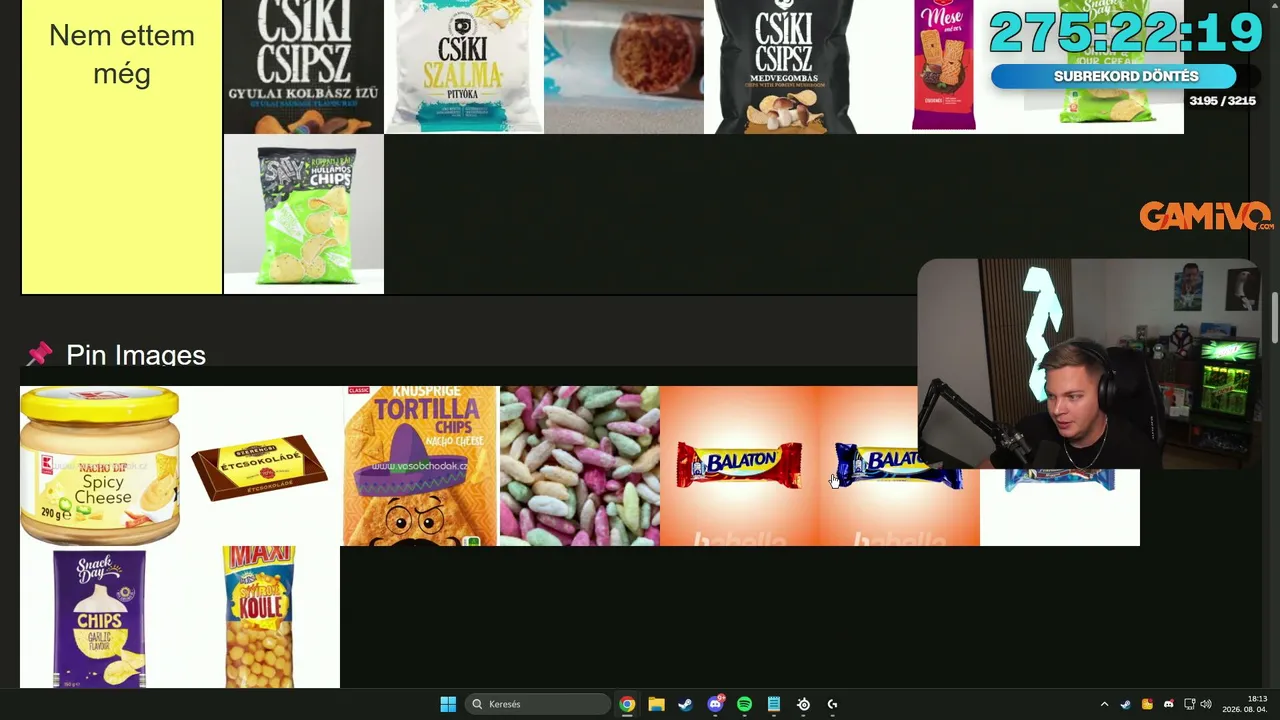Open Logitech G HUB on the taskbar
This screenshot has height=720, width=1280.
pyautogui.click(x=832, y=704)
